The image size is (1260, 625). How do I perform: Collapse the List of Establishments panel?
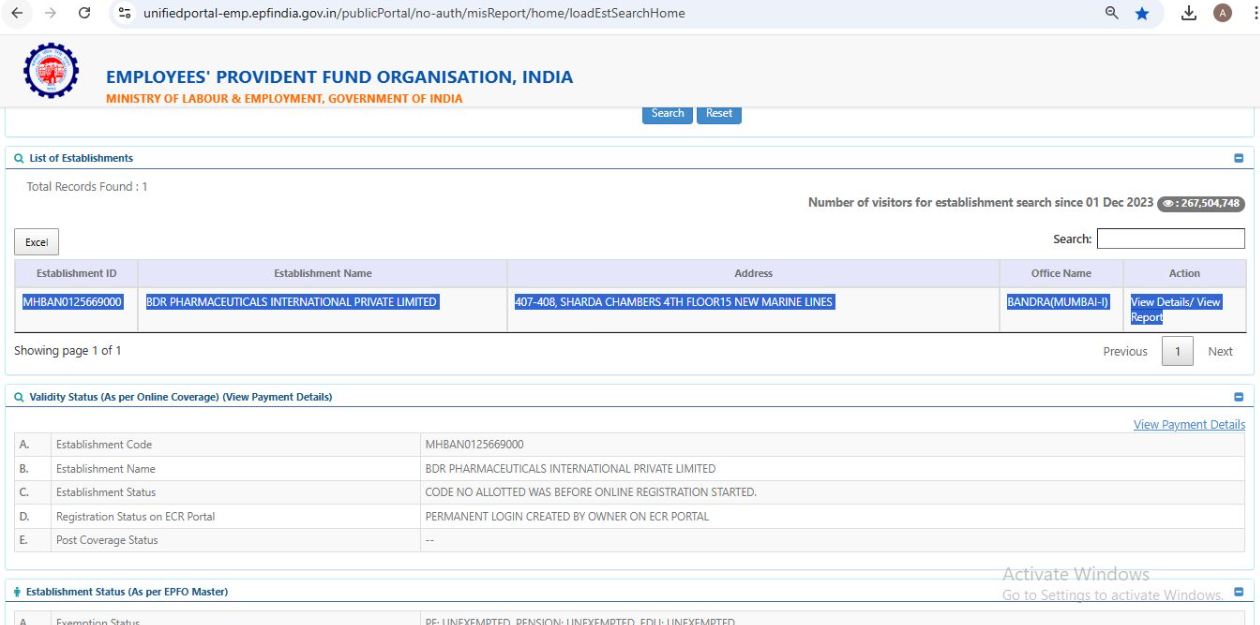(1239, 158)
